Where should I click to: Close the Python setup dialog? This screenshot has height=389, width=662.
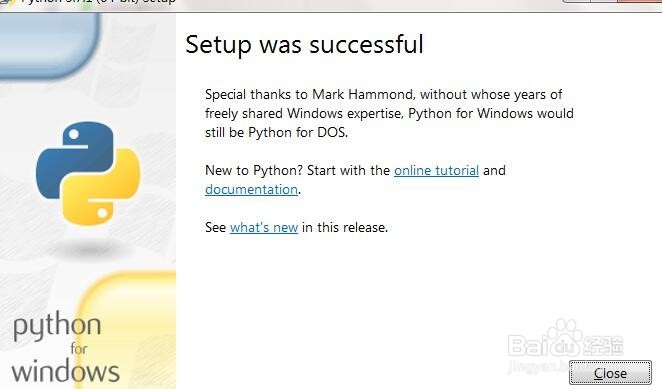click(x=610, y=373)
